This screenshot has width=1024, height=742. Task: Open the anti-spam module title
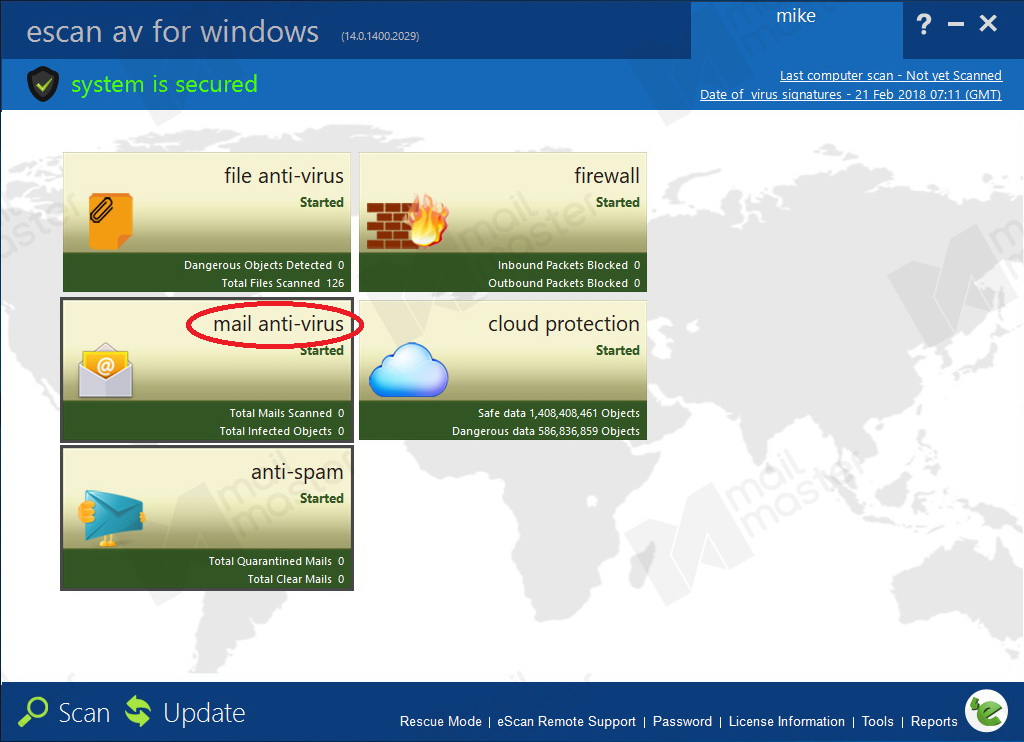[297, 472]
